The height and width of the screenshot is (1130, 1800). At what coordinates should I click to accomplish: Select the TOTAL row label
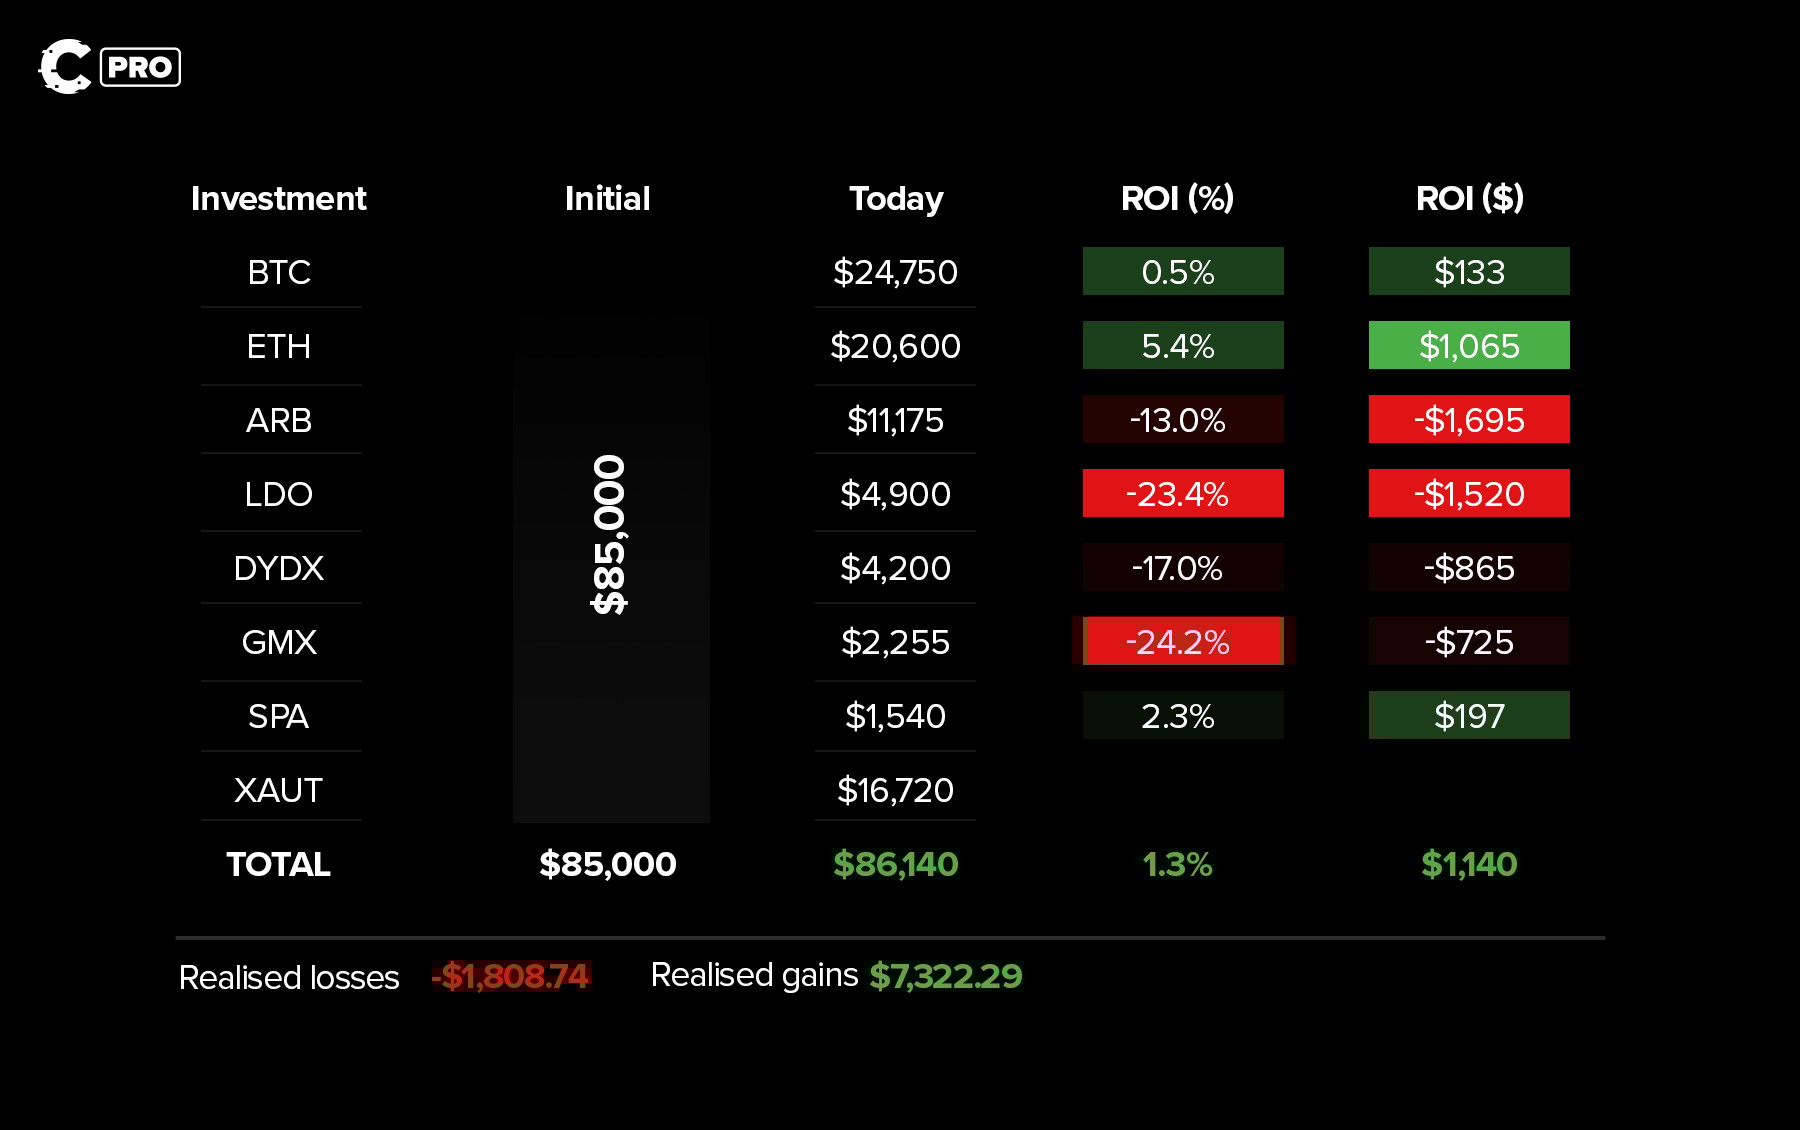click(x=278, y=864)
